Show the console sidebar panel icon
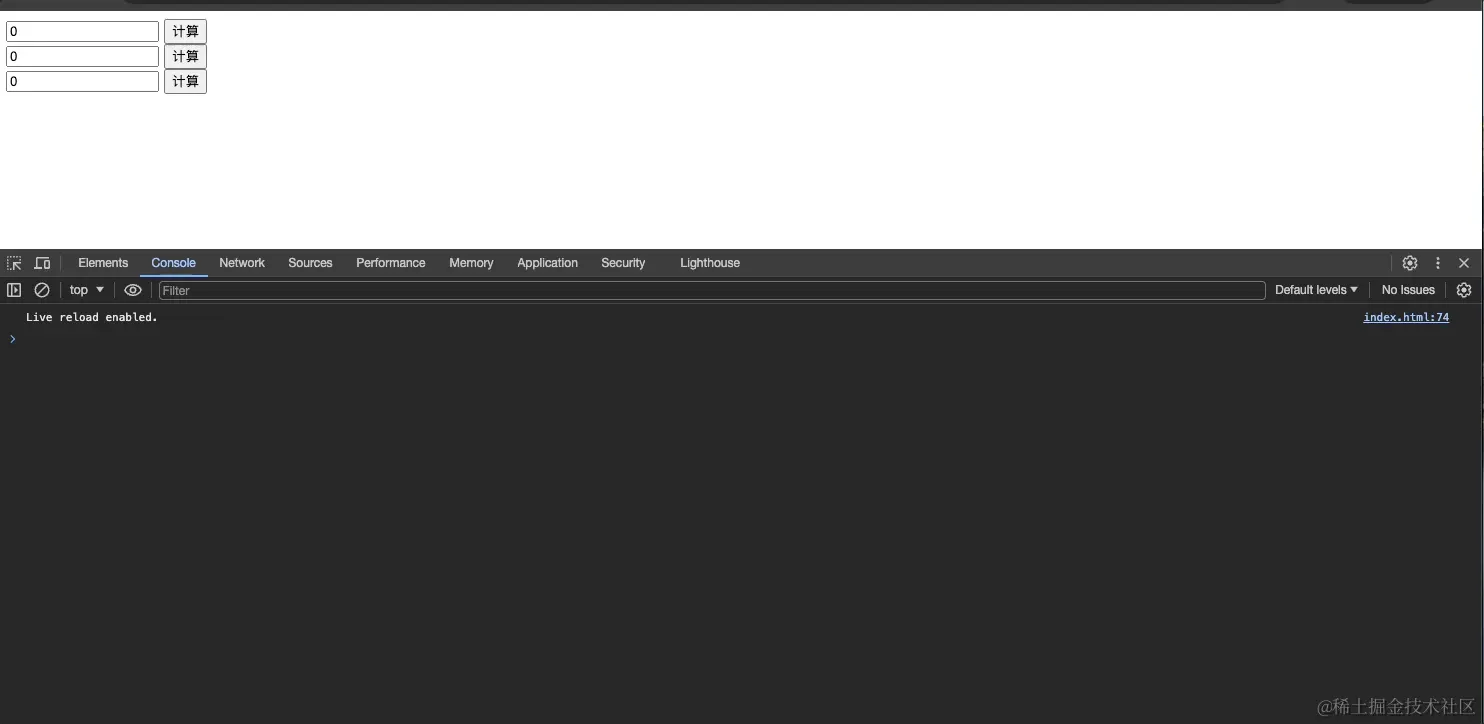1484x724 pixels. [x=14, y=290]
